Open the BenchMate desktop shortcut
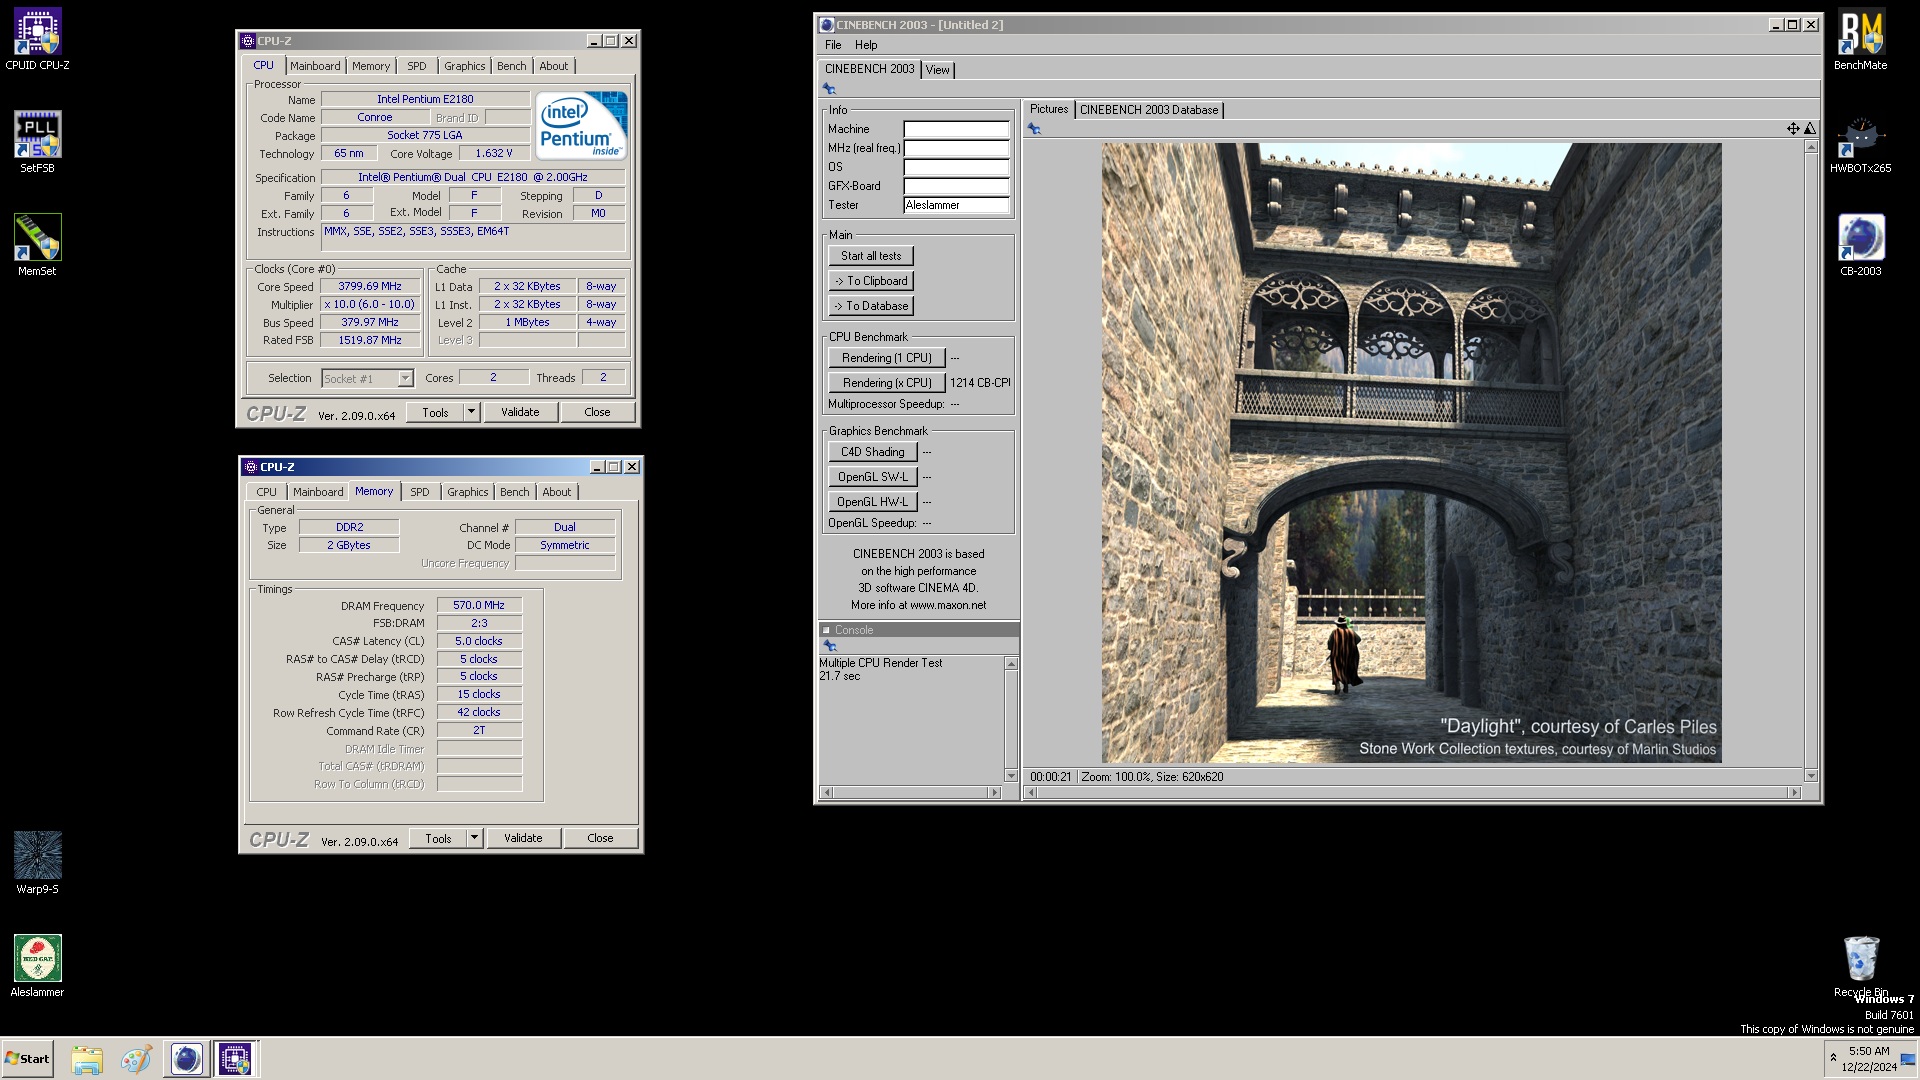 tap(1860, 40)
